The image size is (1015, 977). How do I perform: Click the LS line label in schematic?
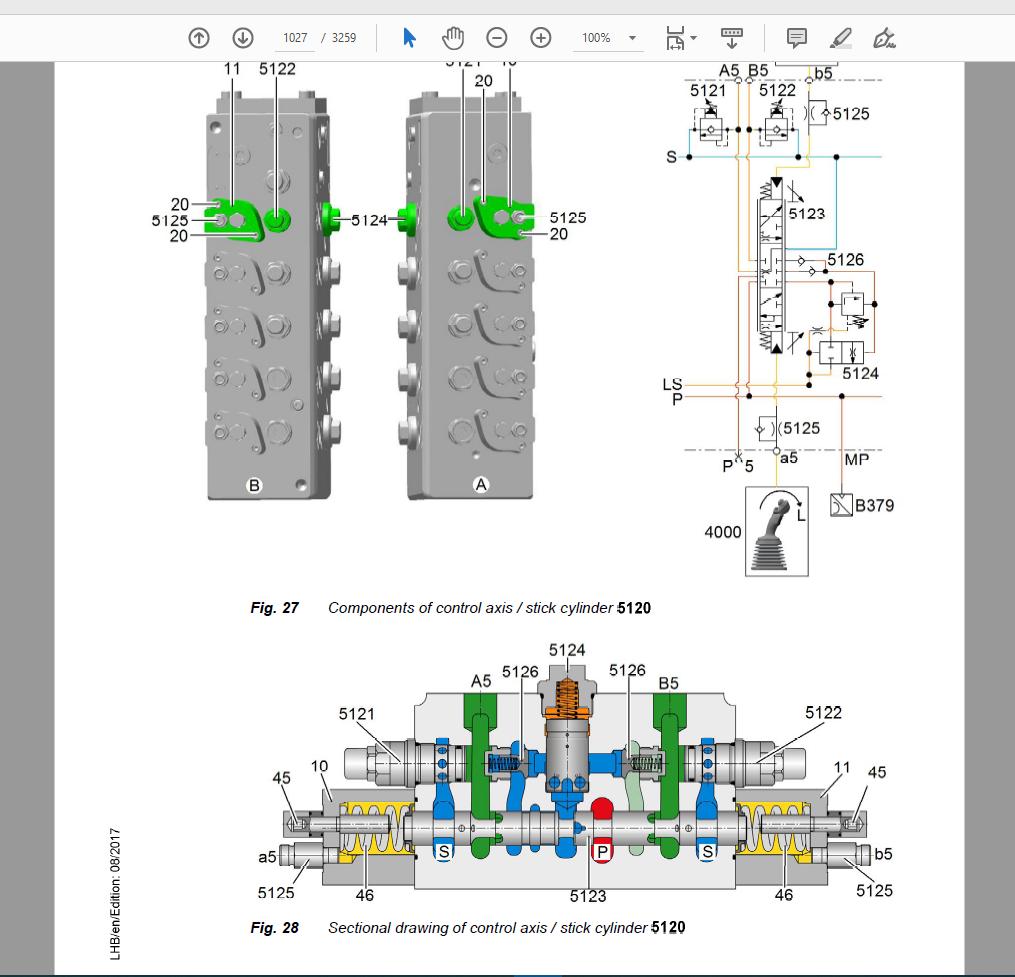(672, 385)
